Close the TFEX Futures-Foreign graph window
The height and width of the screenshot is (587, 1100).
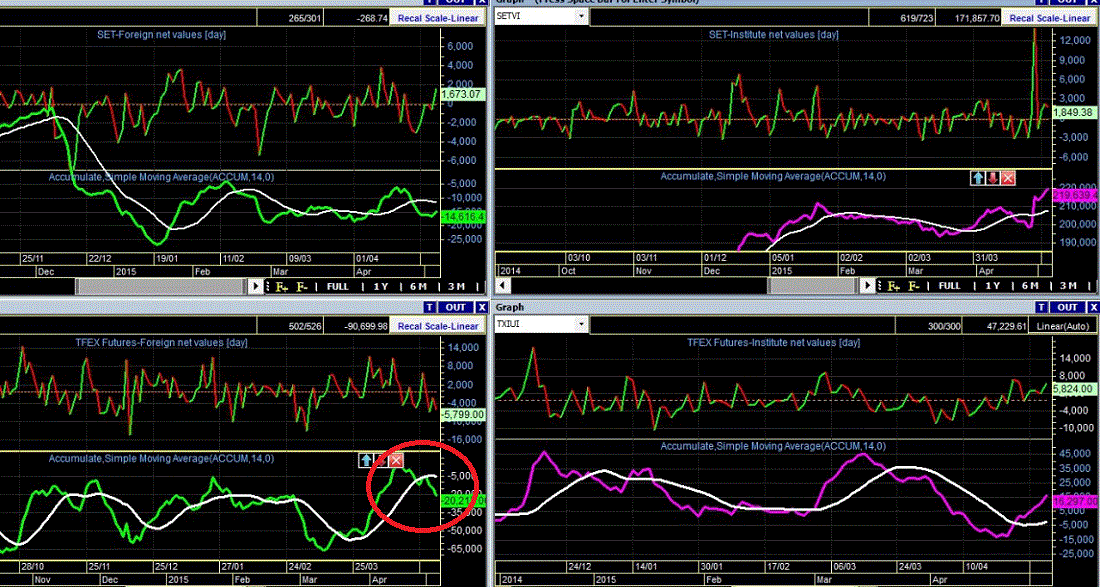481,307
